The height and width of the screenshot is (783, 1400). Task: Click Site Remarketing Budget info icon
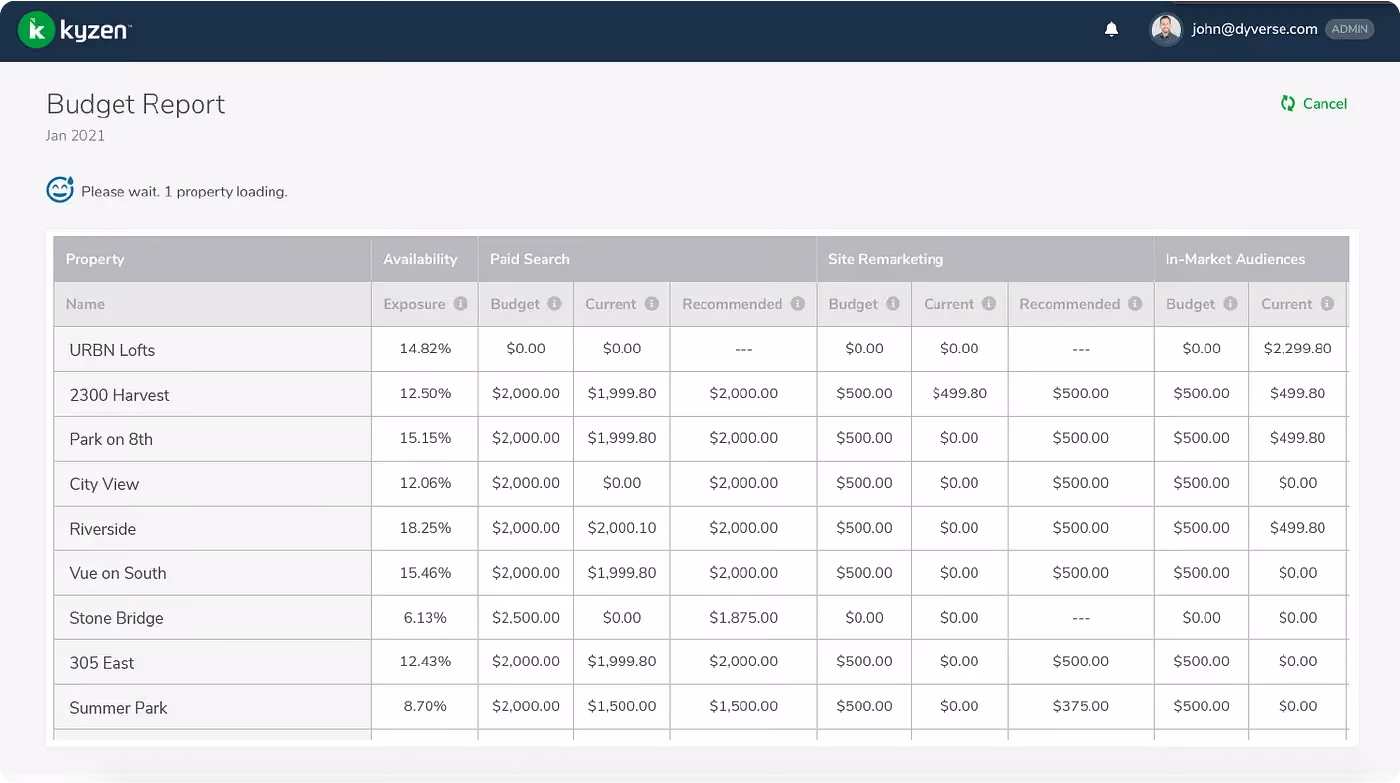point(892,304)
